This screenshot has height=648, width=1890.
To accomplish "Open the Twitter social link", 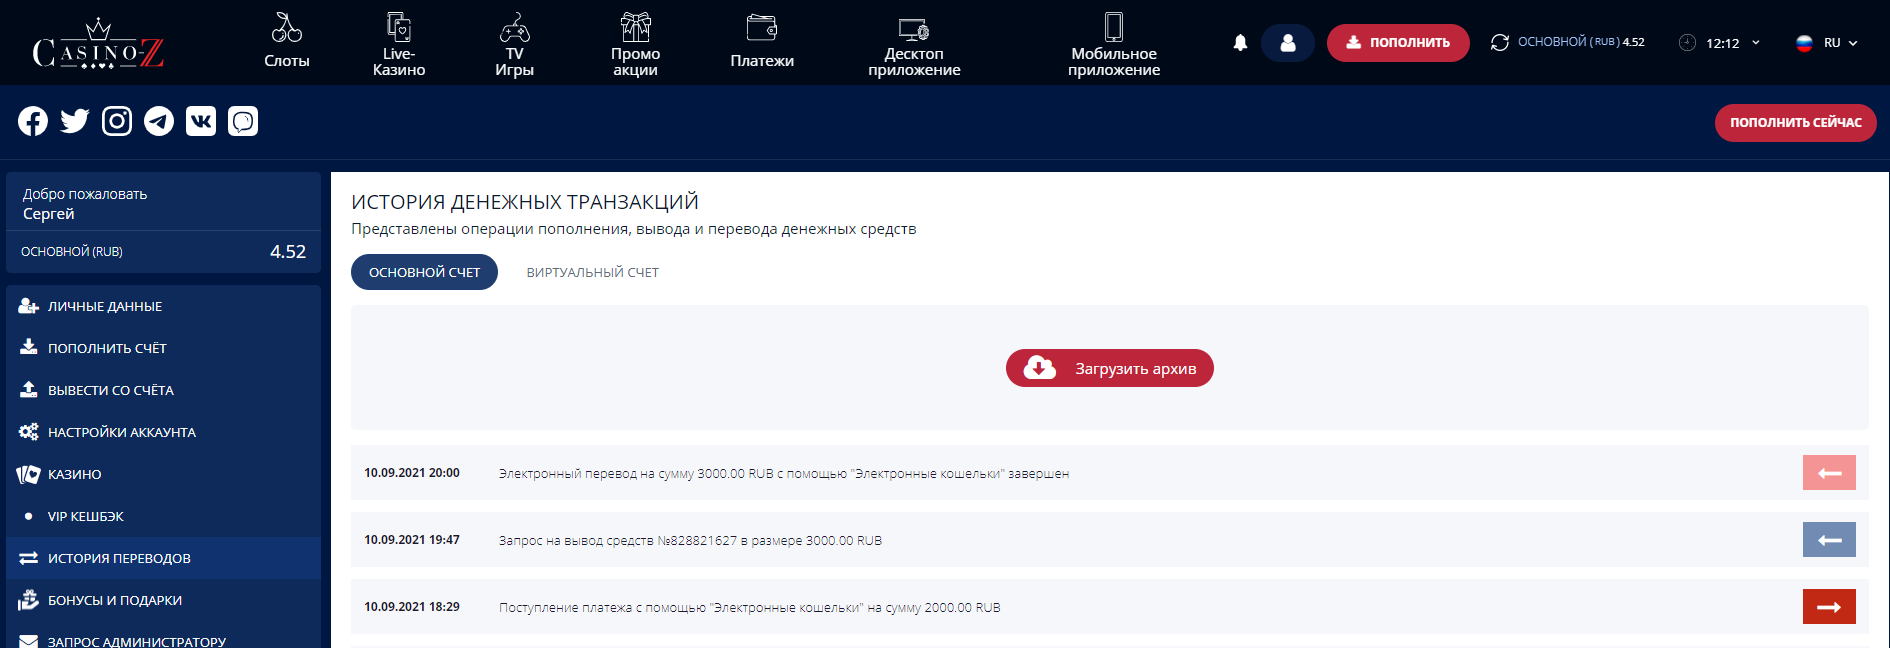I will 75,121.
